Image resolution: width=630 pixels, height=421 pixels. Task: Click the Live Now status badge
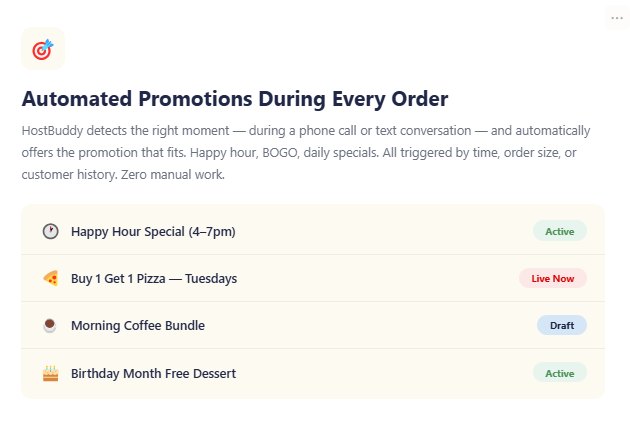click(552, 278)
